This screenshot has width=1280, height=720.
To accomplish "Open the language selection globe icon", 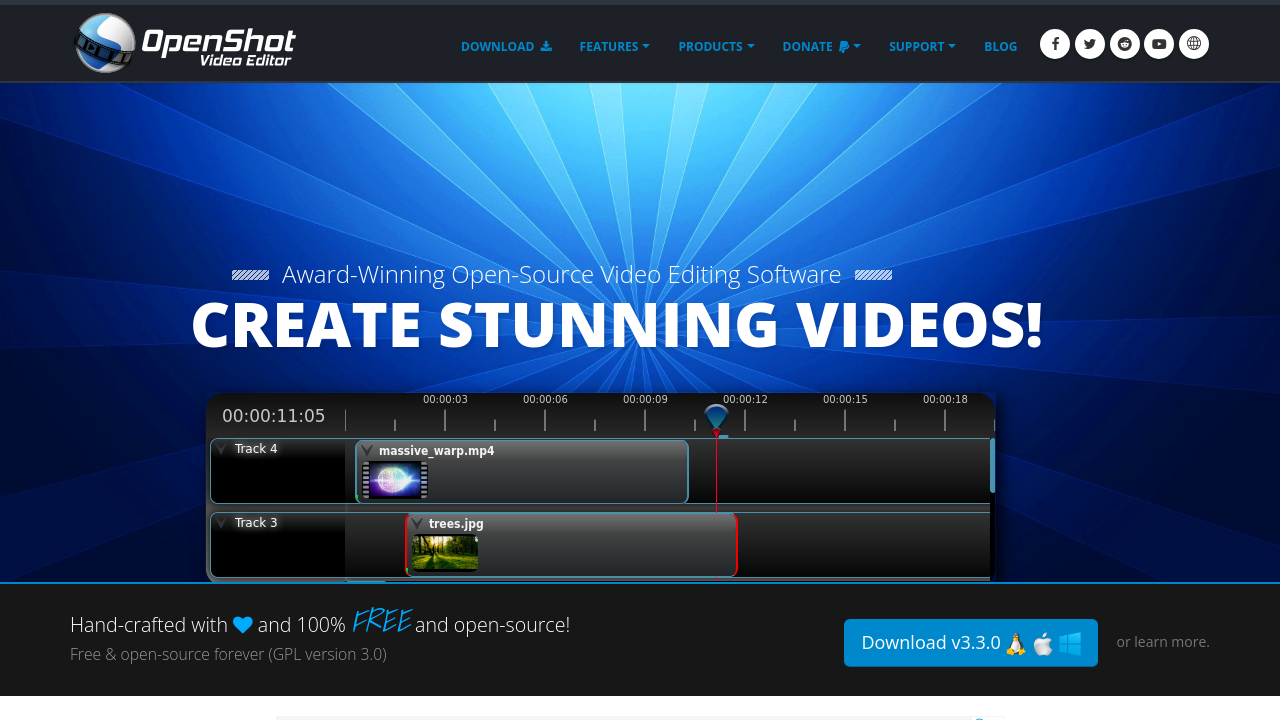I will (1194, 44).
